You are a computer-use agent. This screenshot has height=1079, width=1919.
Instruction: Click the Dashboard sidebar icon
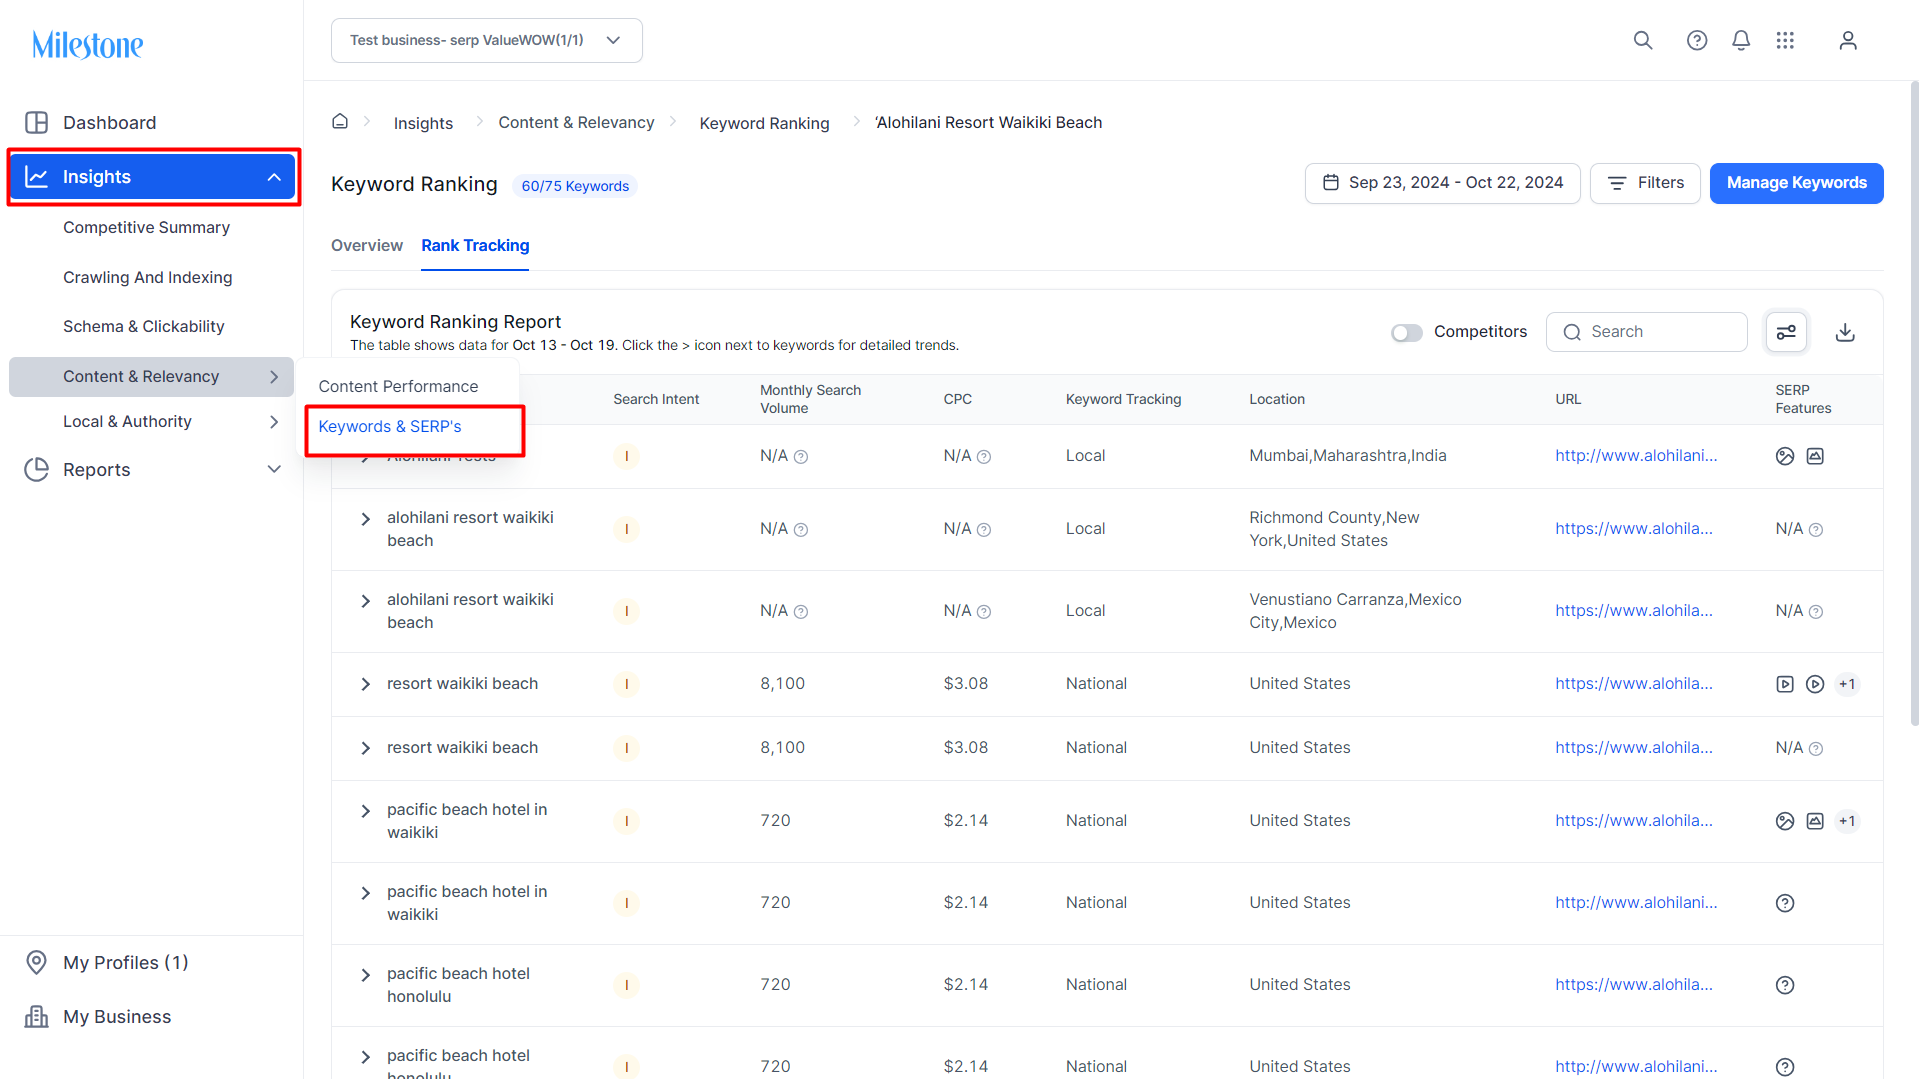(x=37, y=122)
